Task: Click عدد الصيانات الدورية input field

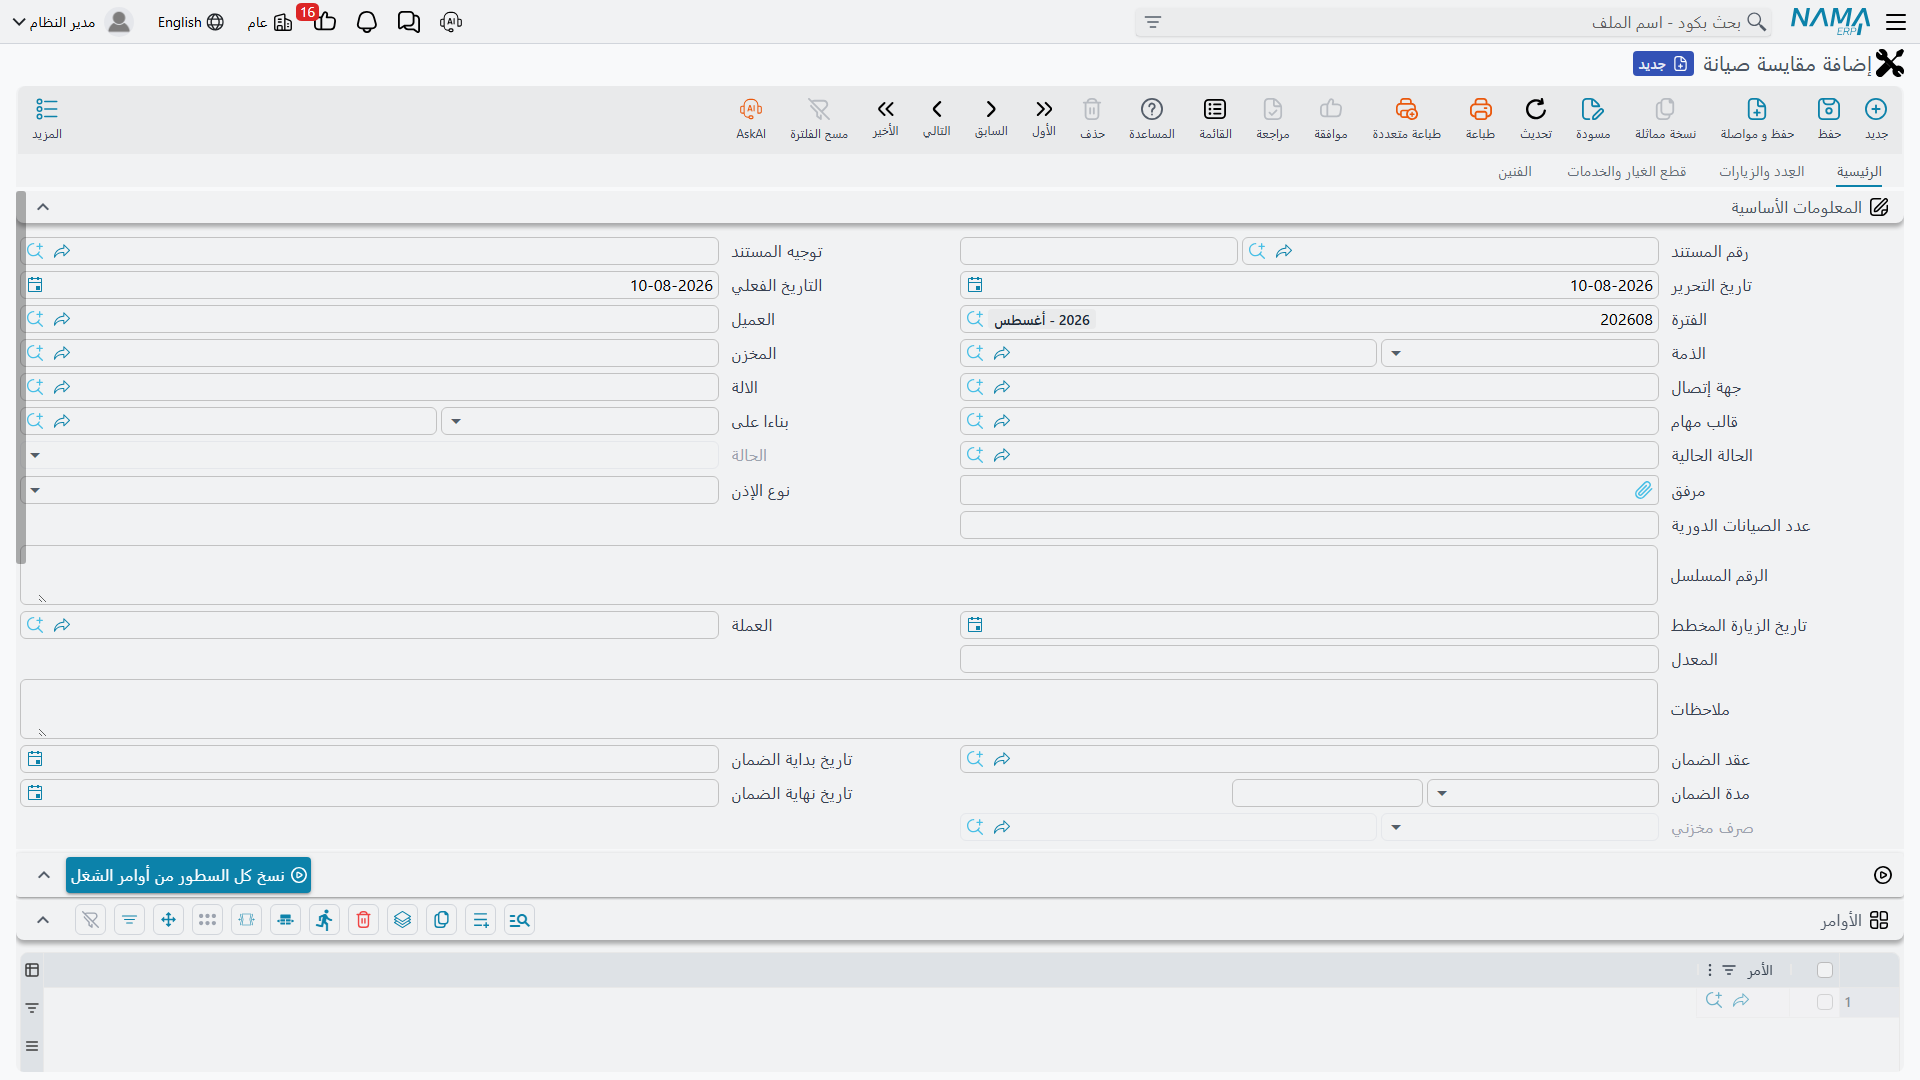Action: point(1309,525)
